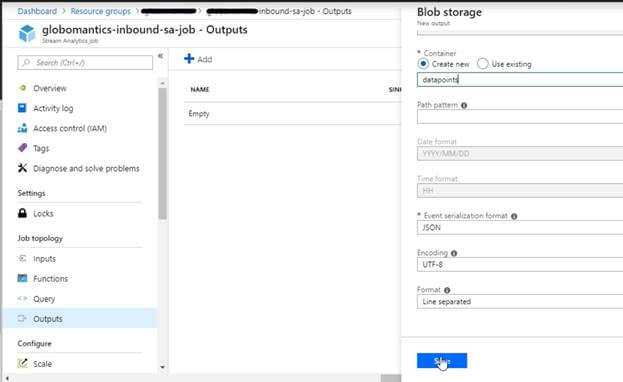Viewport: 623px width, 382px height.
Task: Go to Dashboard breadcrumb link
Action: tap(37, 11)
